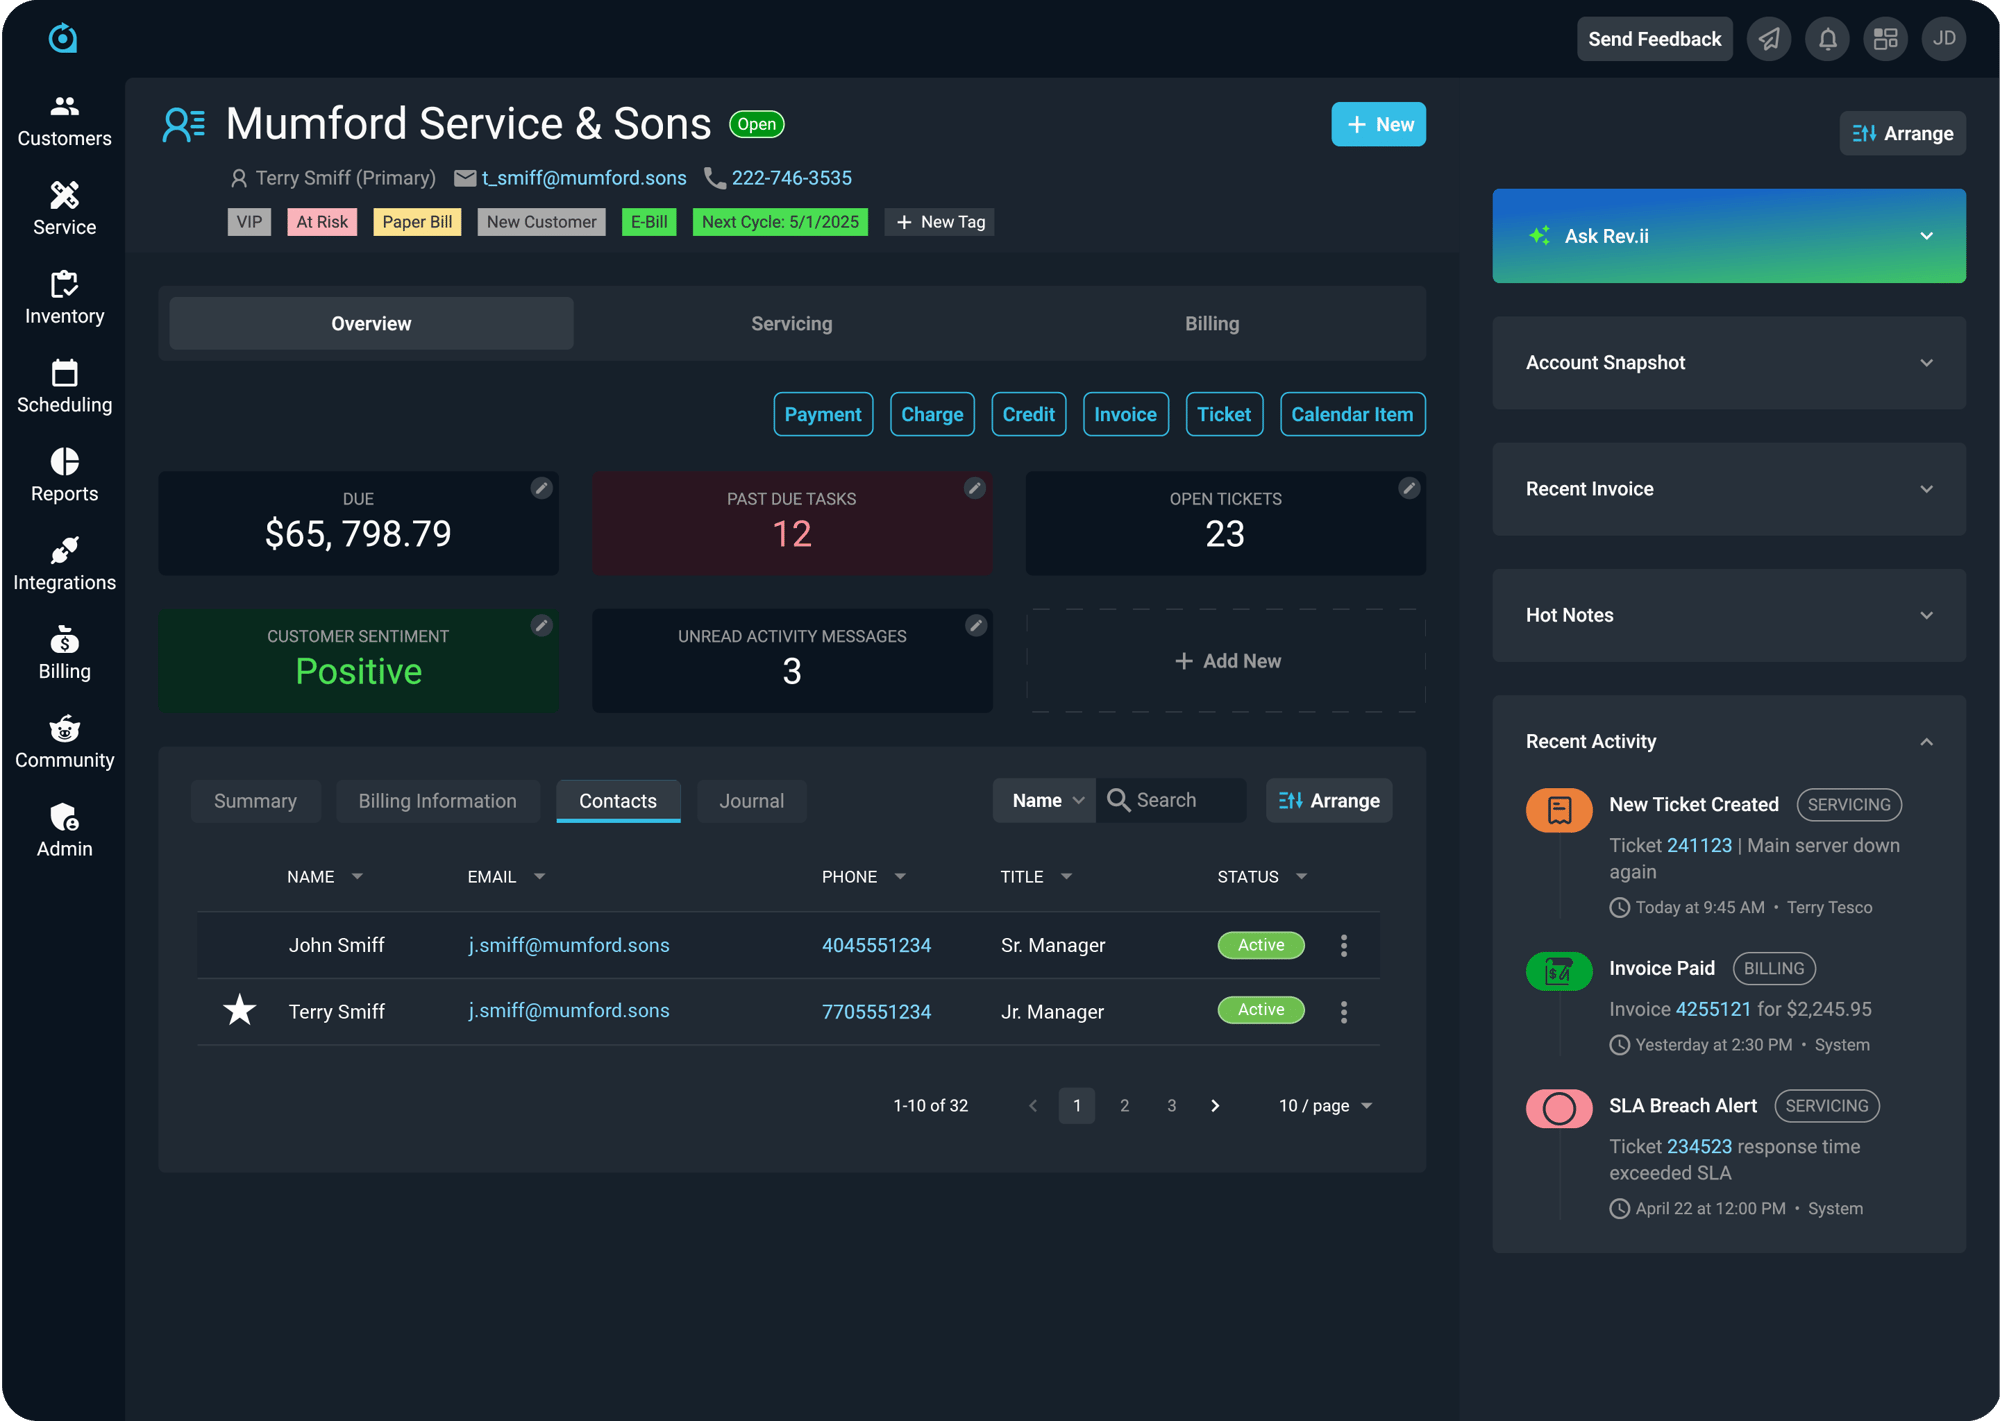Edit the Past Due Tasks card

(975, 488)
